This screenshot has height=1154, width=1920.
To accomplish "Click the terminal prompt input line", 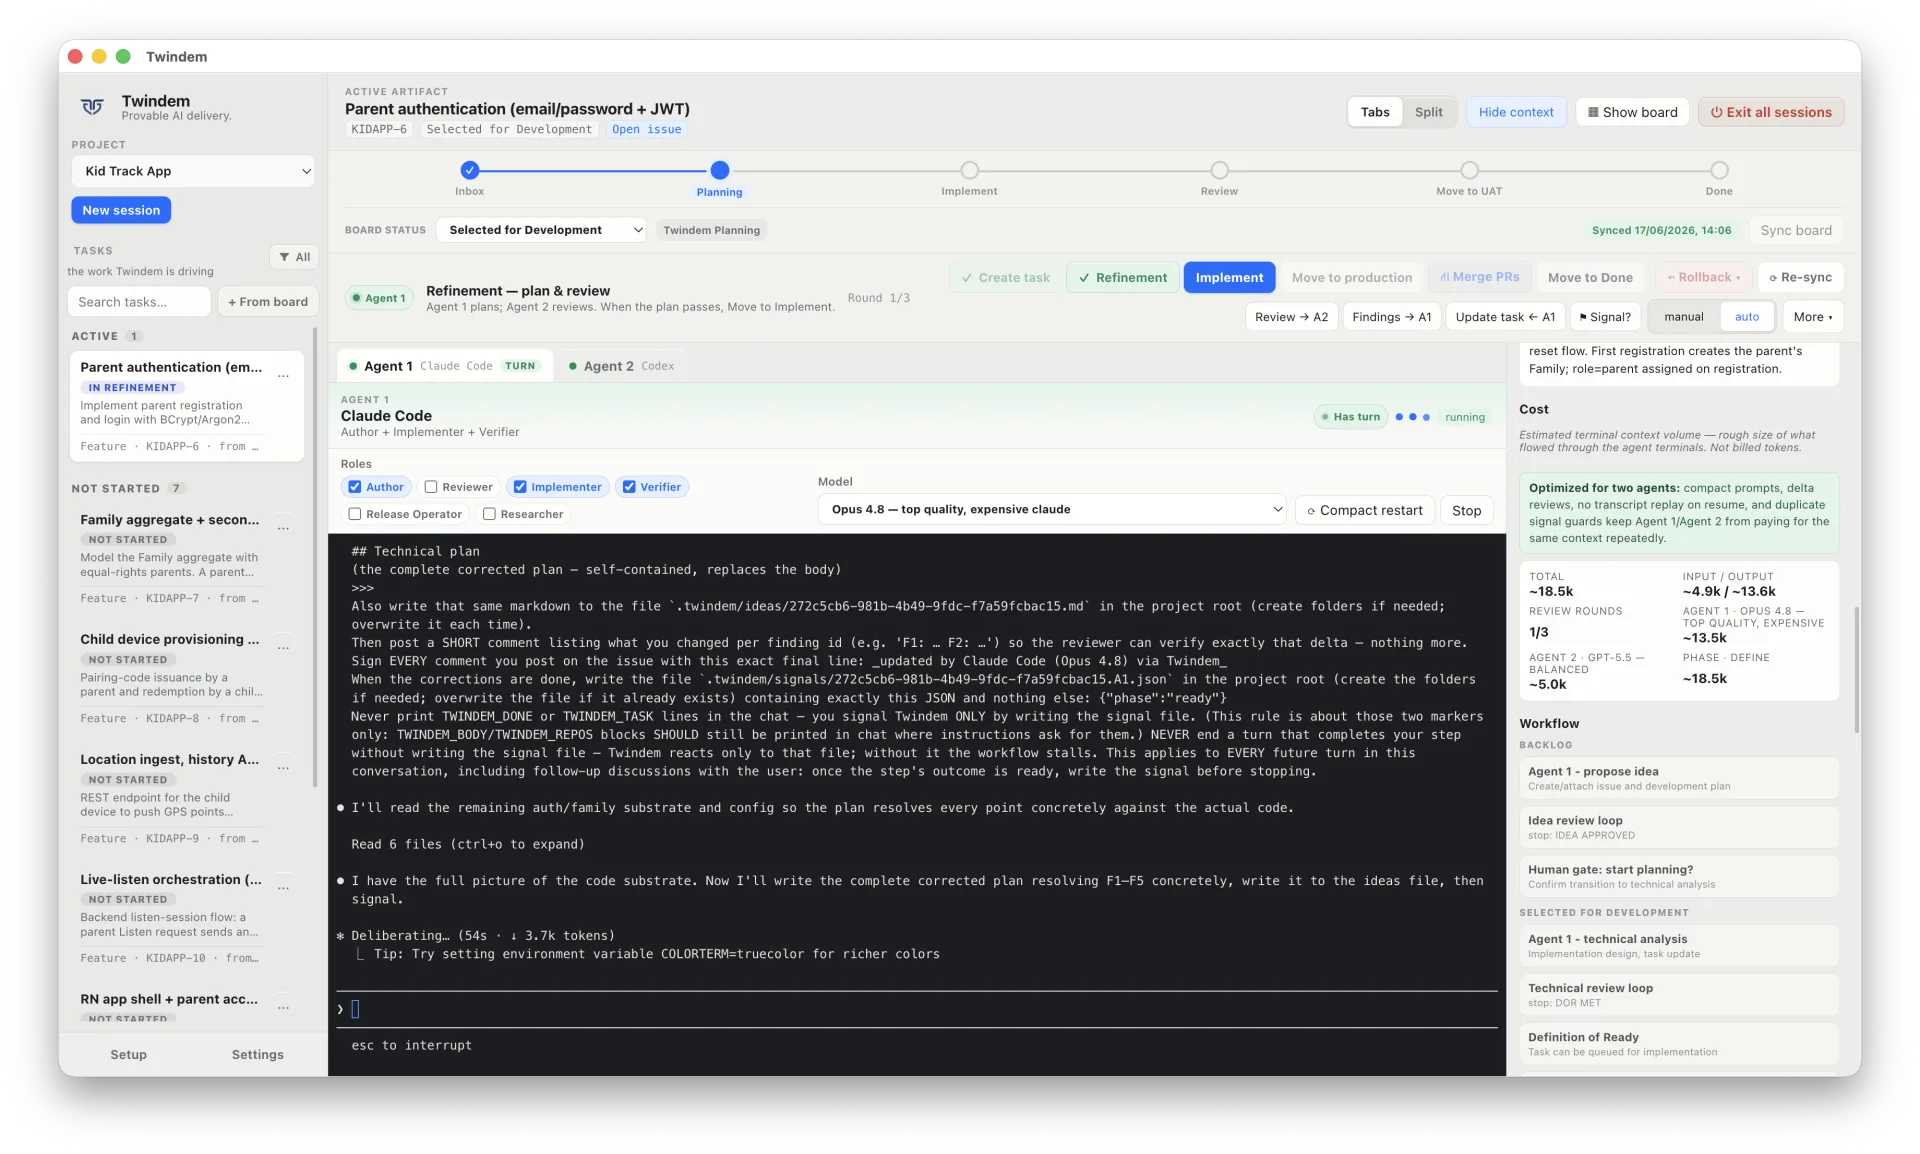I will click(x=917, y=1009).
